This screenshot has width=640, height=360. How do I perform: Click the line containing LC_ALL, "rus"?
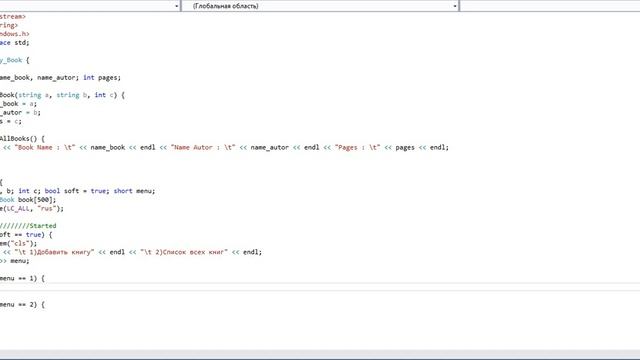pos(32,209)
